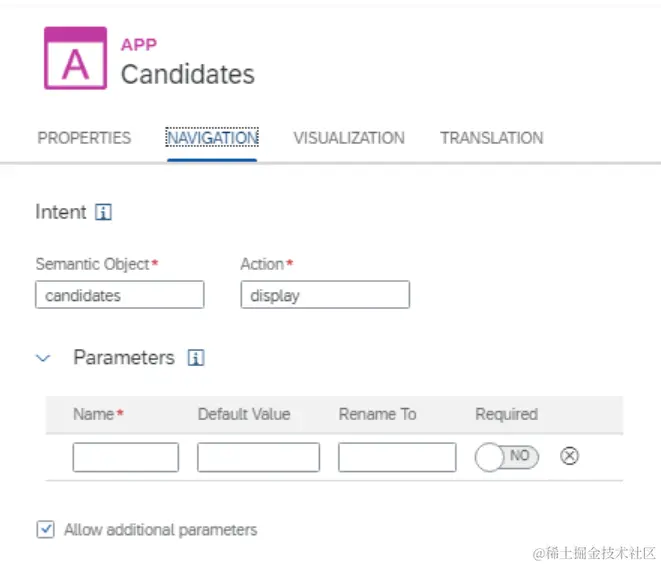Click the Required column header
Image resolution: width=661 pixels, height=566 pixels.
point(506,414)
